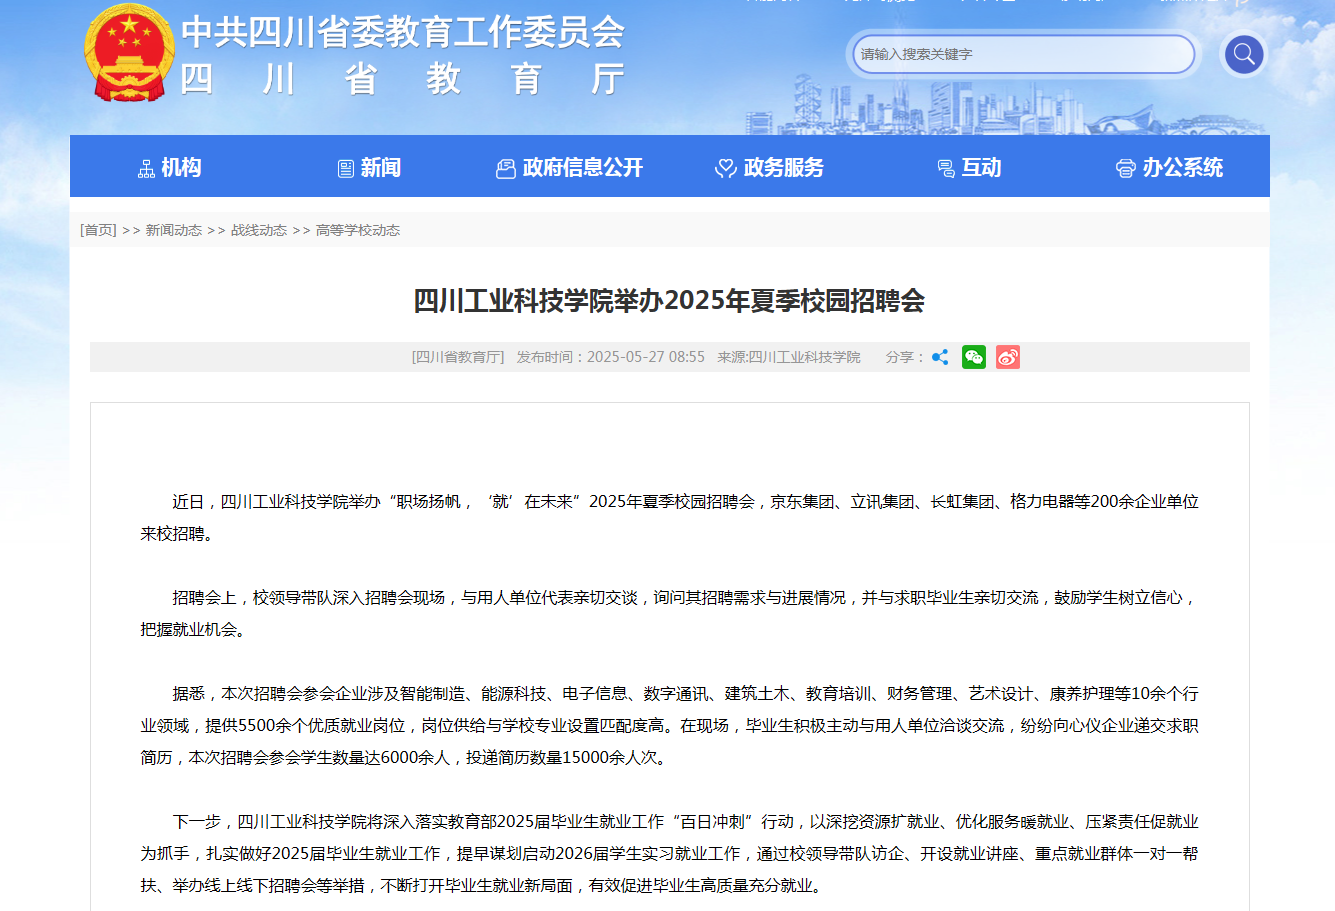
Task: Open the 新闻动态 breadcrumb link
Action: 173,230
